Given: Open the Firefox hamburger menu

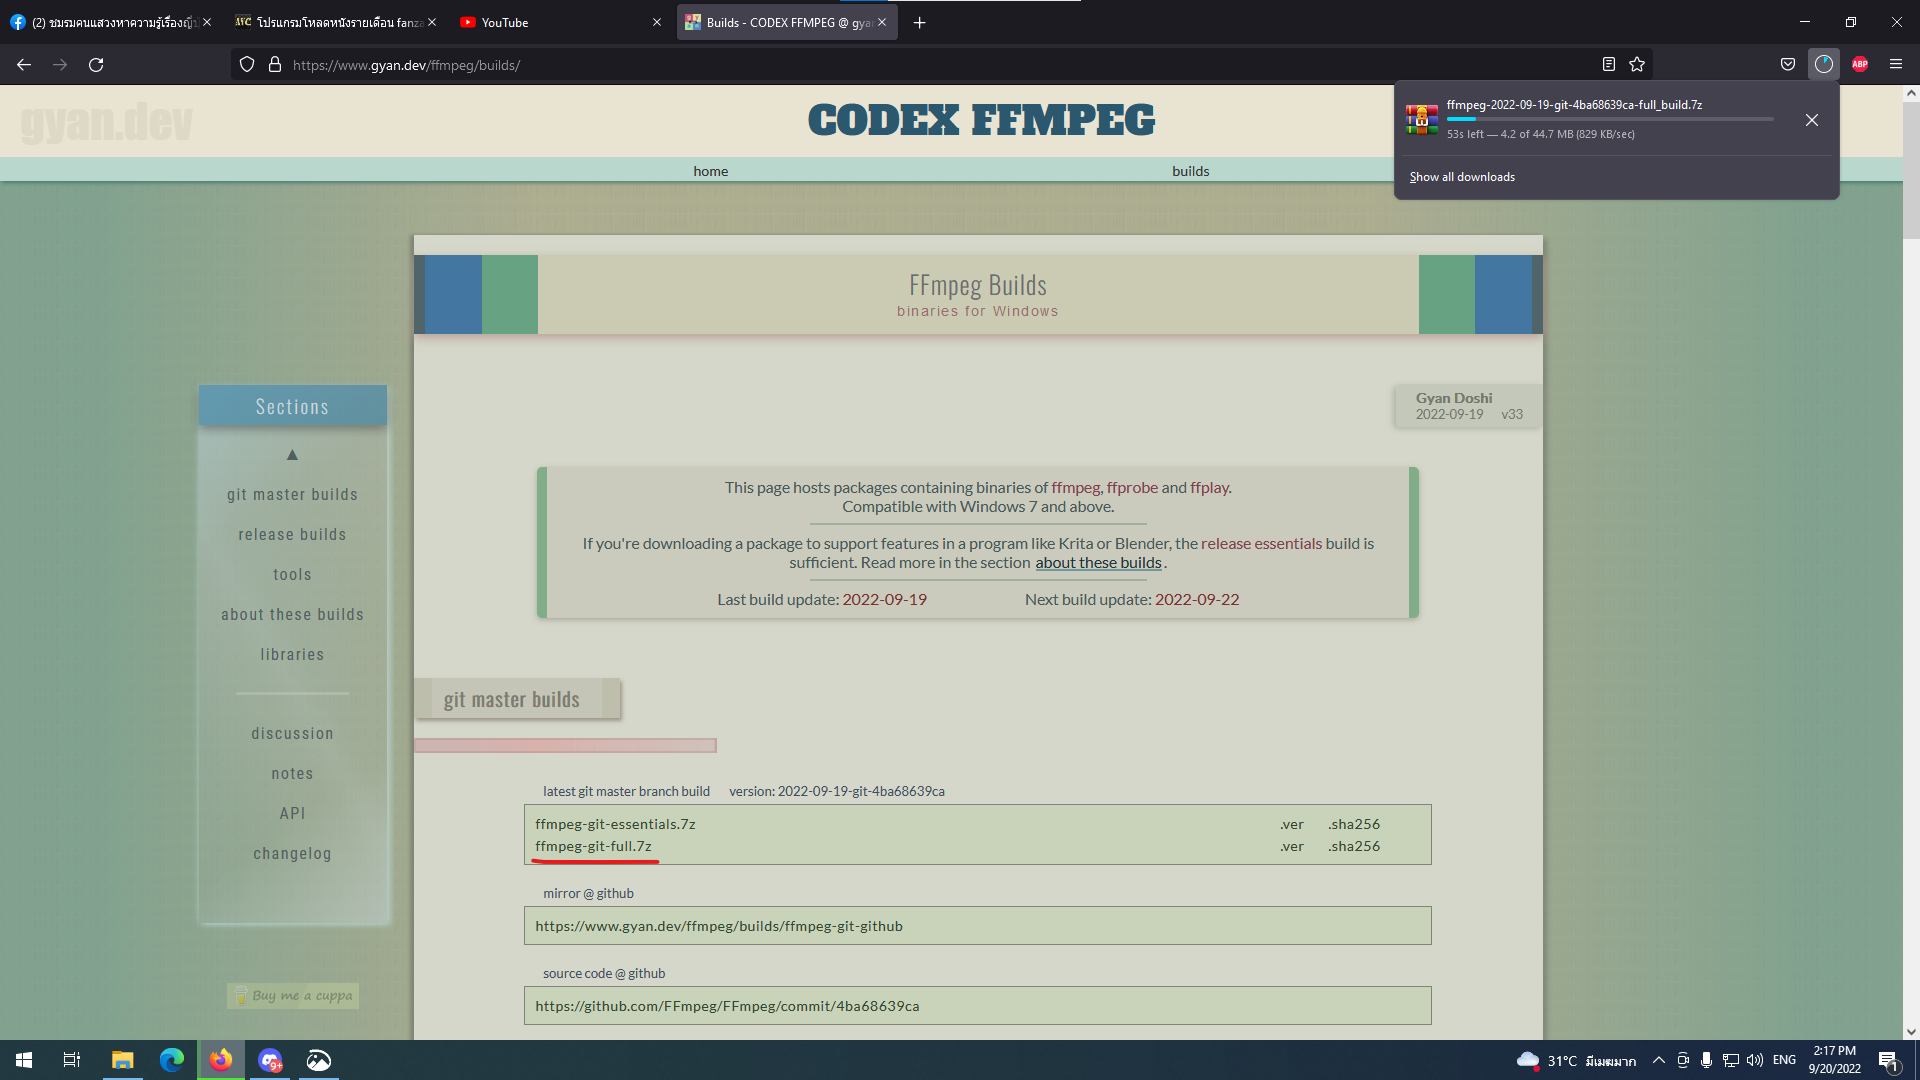Looking at the screenshot, I should click(1896, 65).
